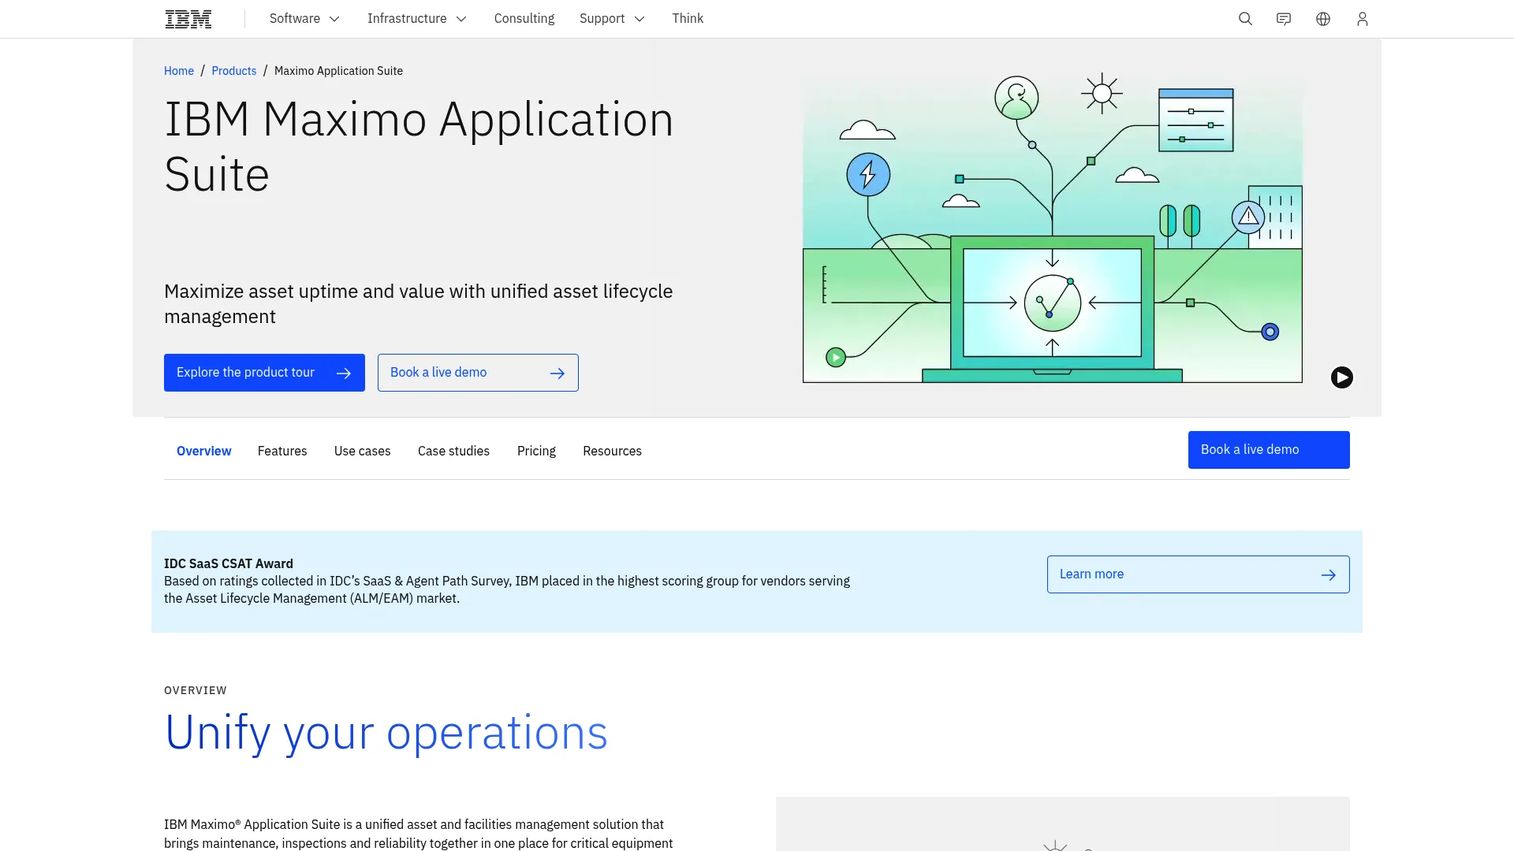The height and width of the screenshot is (851, 1514).
Task: Go to Home breadcrumb link
Action: 179,71
